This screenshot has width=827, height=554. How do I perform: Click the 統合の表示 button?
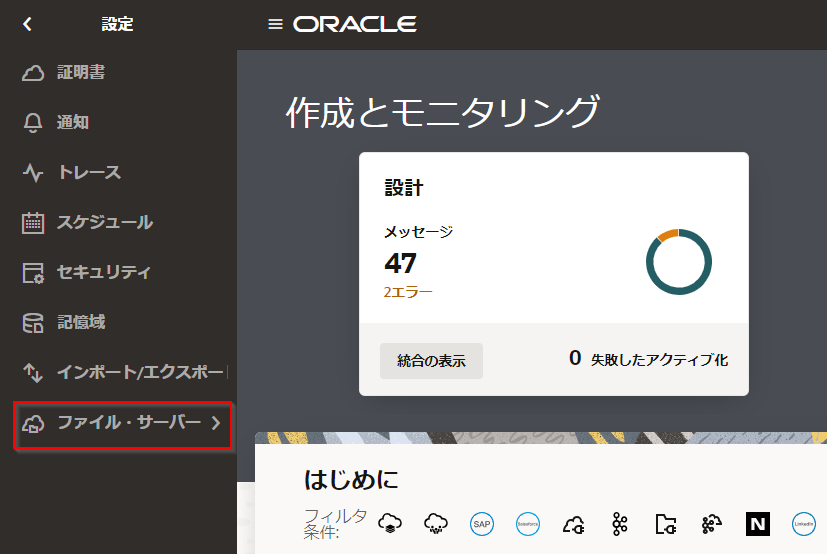coord(431,361)
